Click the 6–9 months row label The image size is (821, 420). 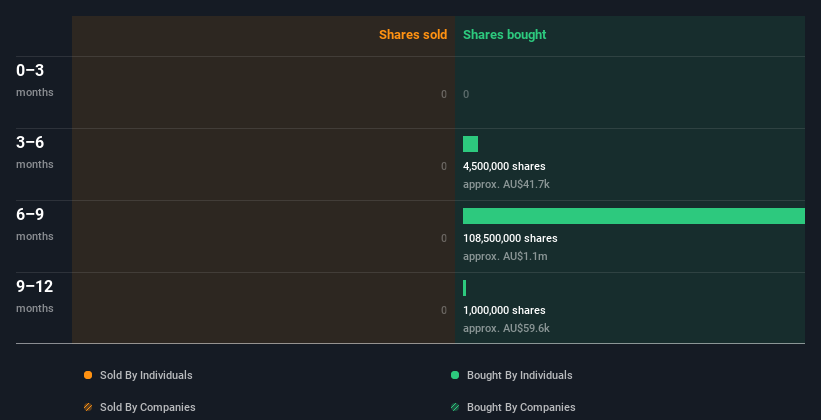(35, 224)
